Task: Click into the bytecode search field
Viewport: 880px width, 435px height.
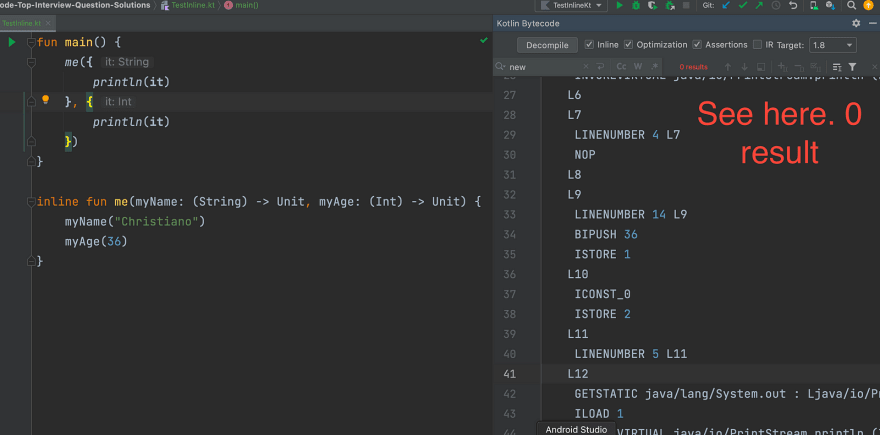Action: pos(544,67)
